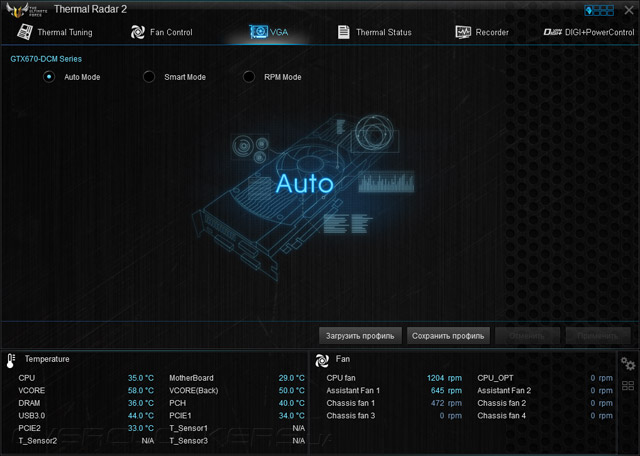Click the Thermal Radar 2 title text
640x456 pixels.
[90, 9]
